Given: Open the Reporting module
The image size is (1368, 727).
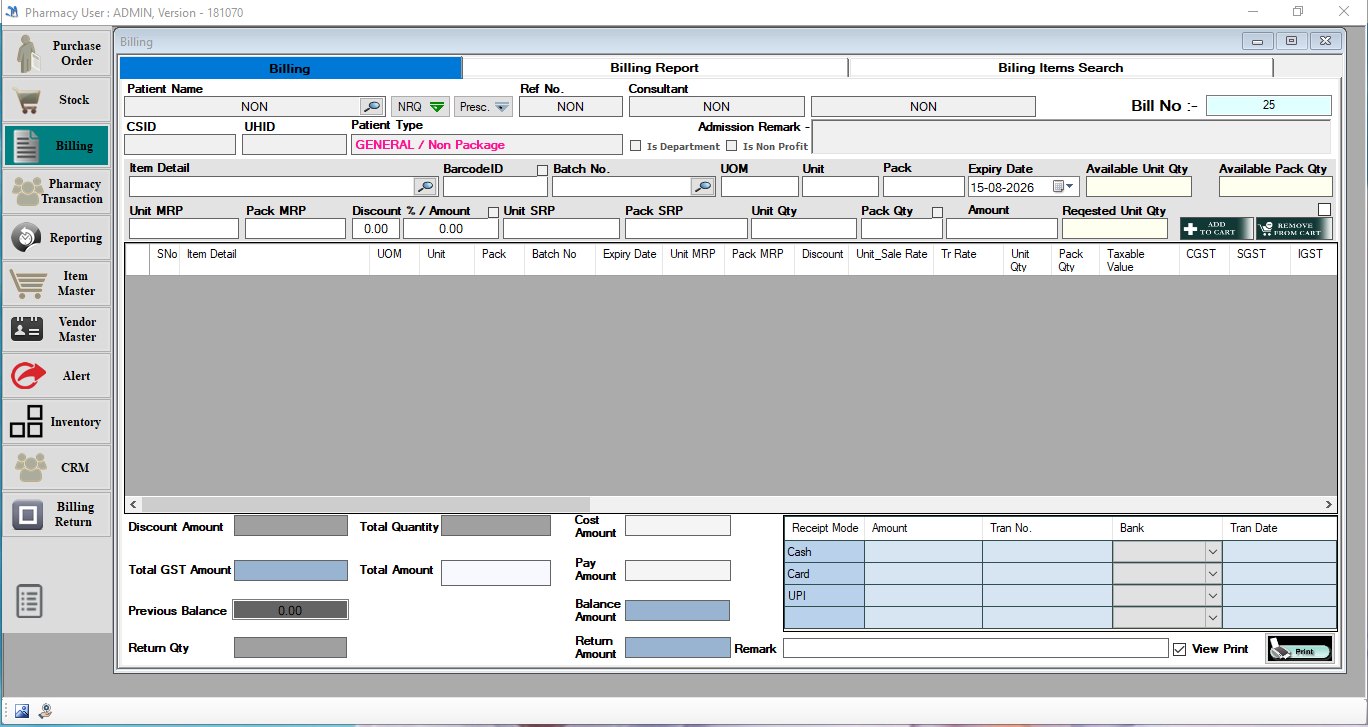Looking at the screenshot, I should tap(56, 238).
